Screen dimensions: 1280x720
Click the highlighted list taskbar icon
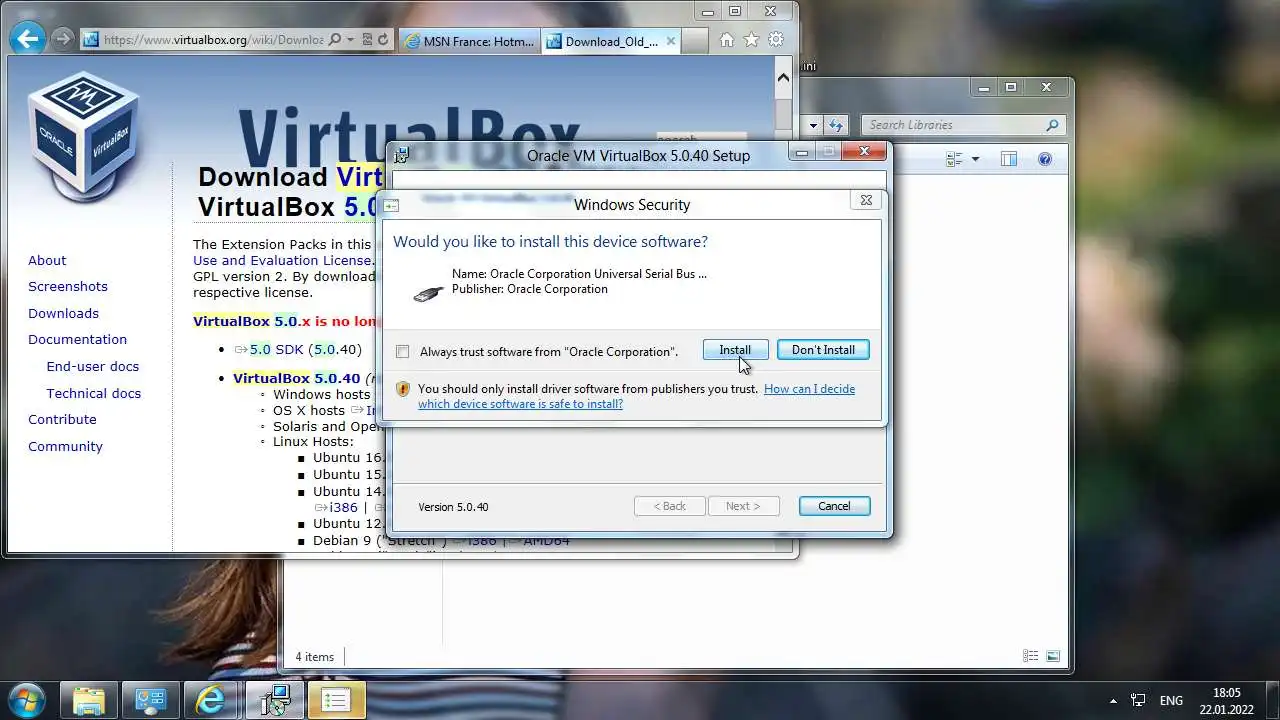pos(336,700)
